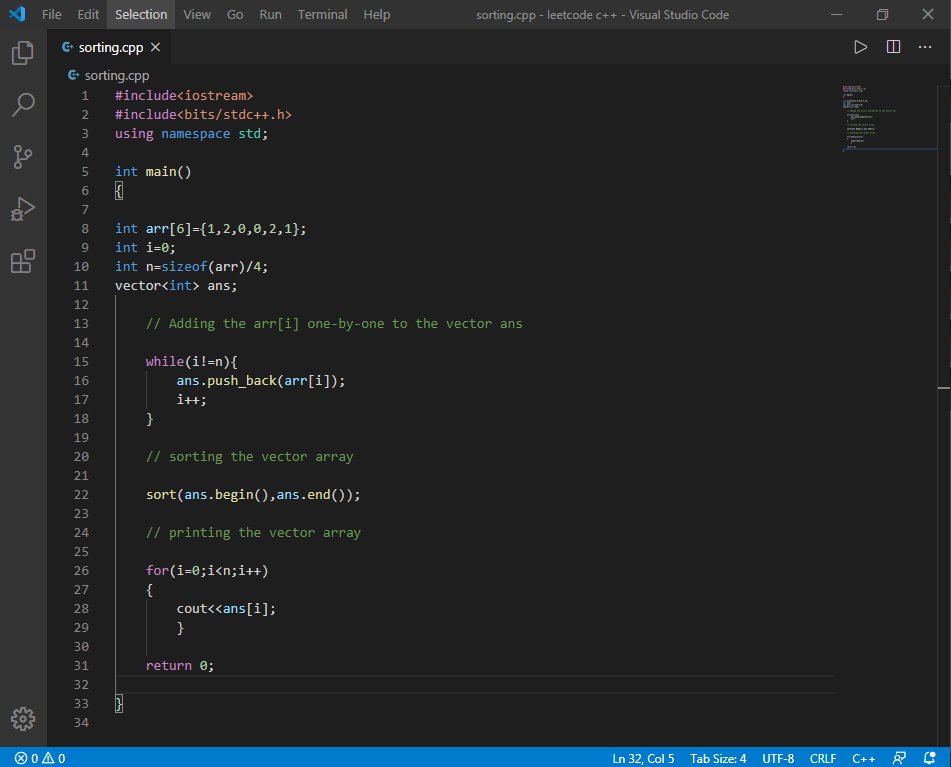Viewport: 951px width, 767px height.
Task: Click the VS Code logo icon
Action: [17, 14]
